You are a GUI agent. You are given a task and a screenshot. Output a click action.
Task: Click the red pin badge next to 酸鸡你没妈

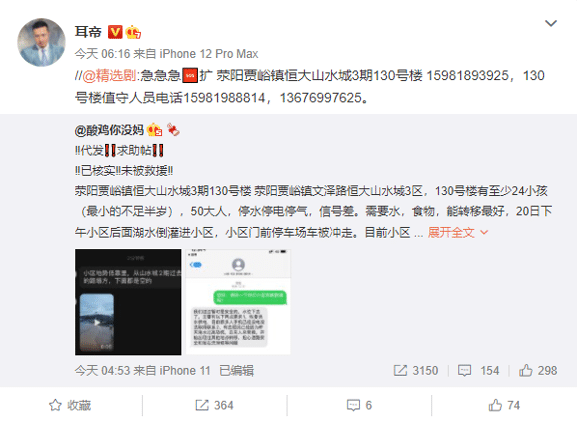click(173, 129)
